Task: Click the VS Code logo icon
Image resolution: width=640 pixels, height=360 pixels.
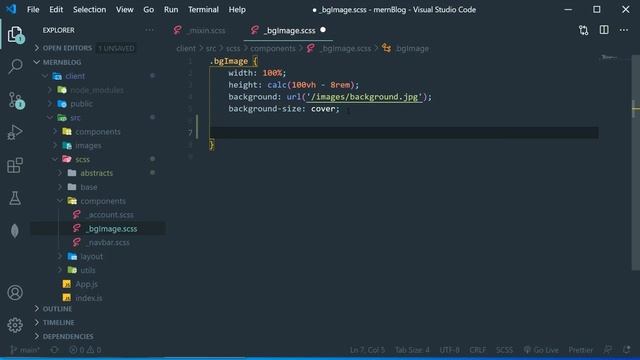Action: click(11, 9)
